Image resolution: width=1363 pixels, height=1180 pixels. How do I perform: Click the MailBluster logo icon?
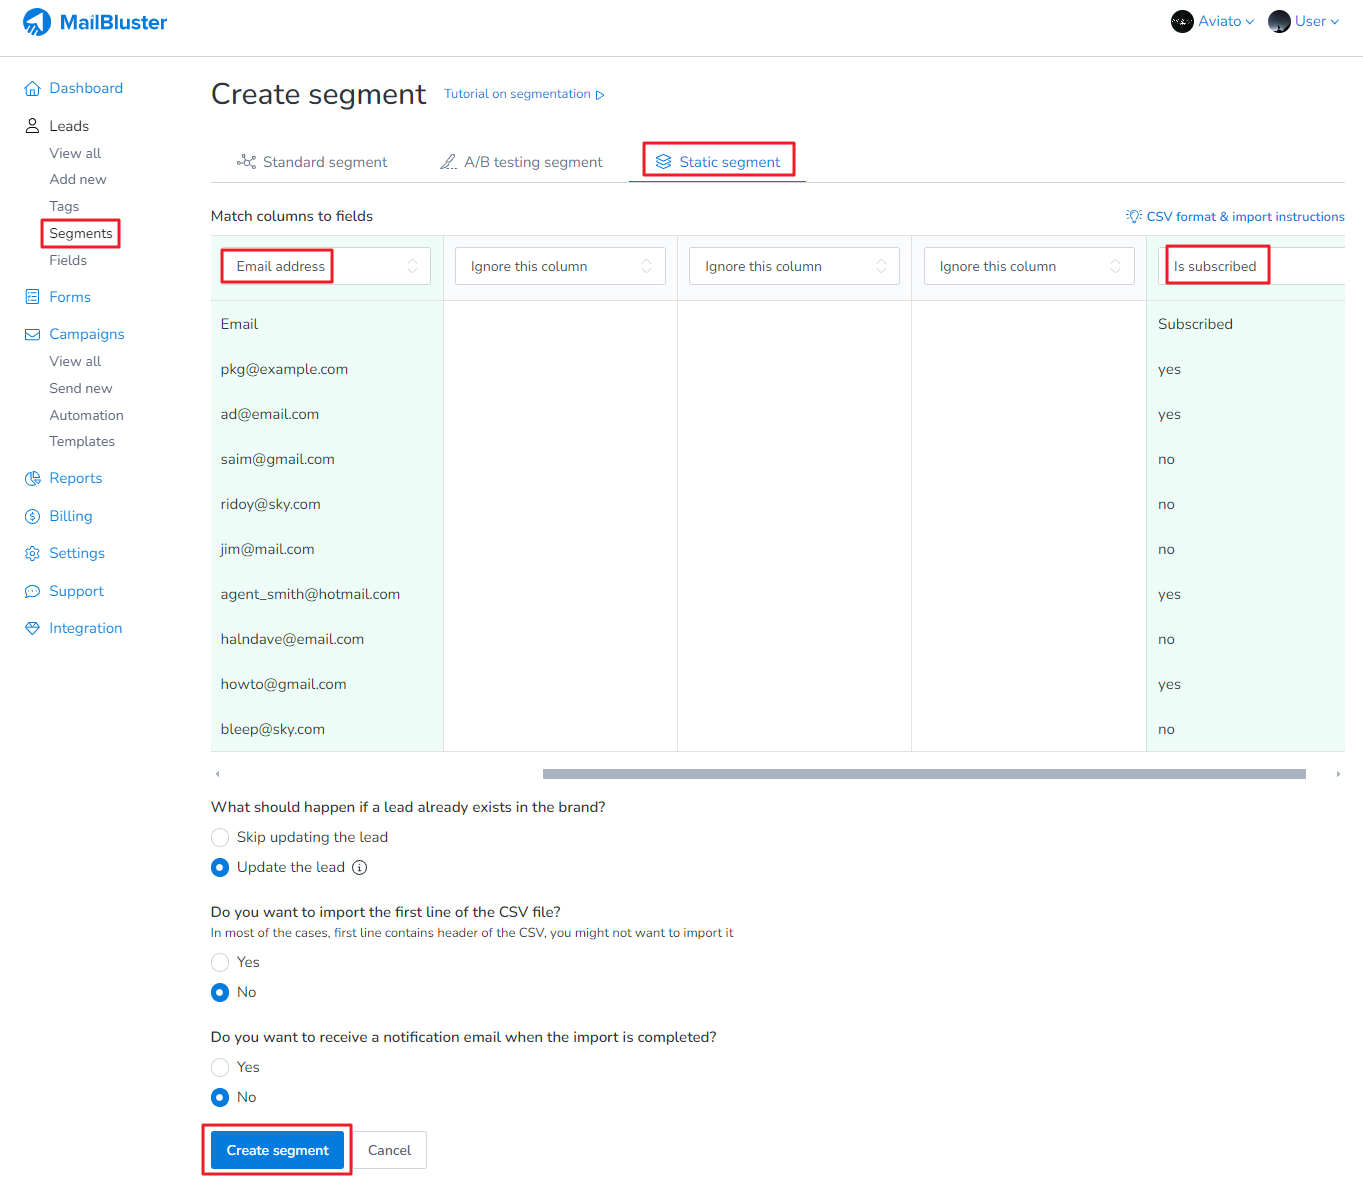[37, 22]
